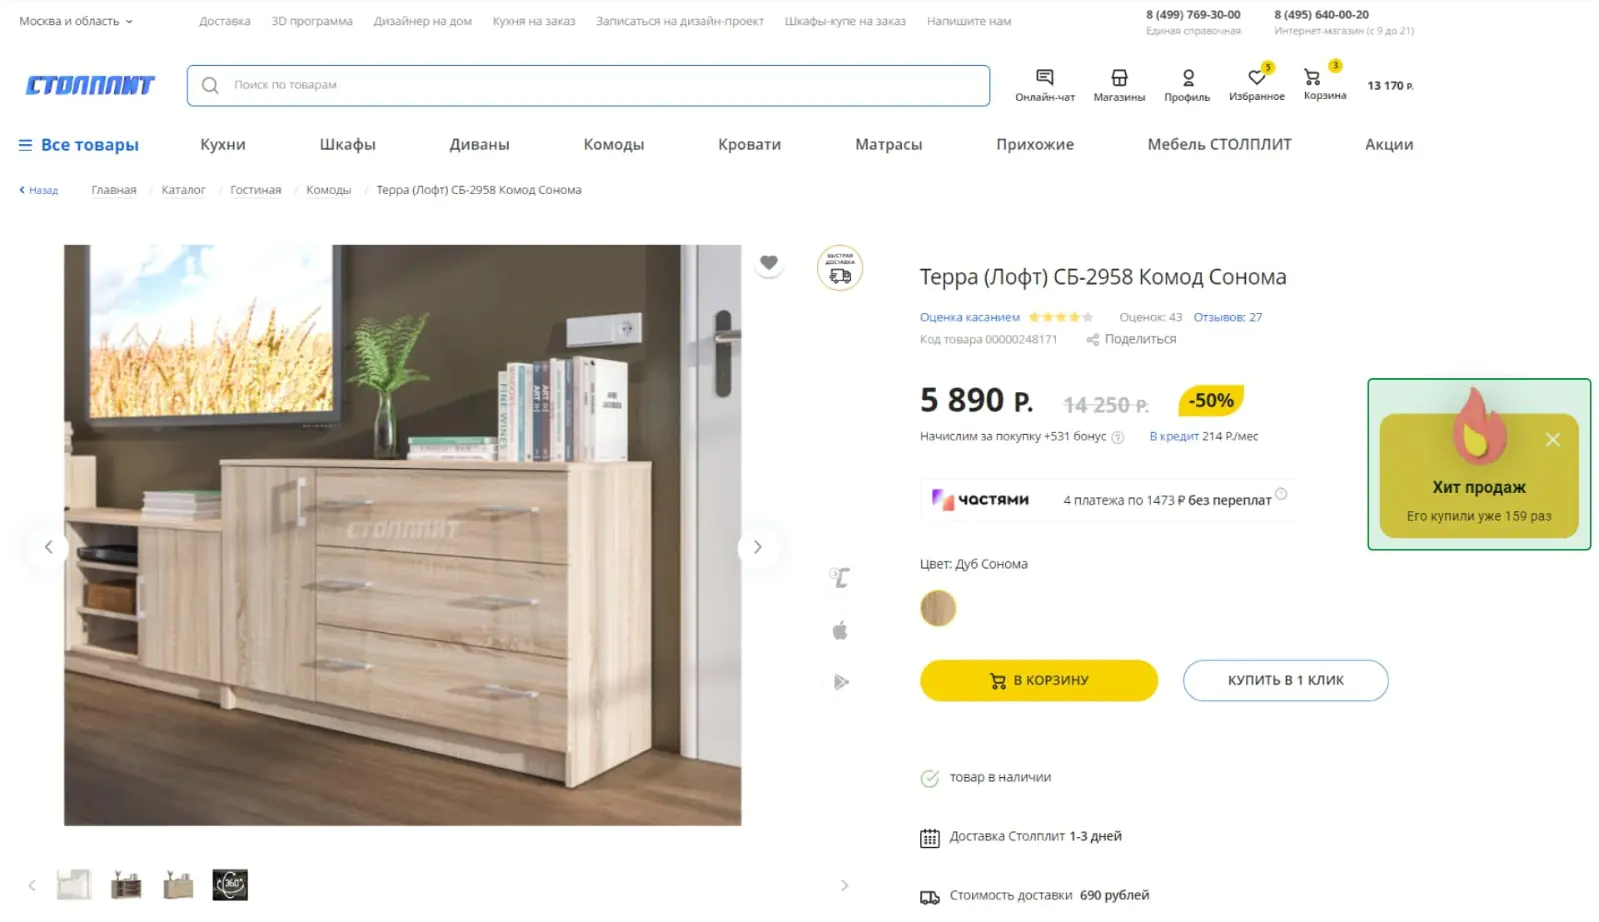Open the Акции promotions page
Screen dimensions: 1599x922
[1389, 144]
